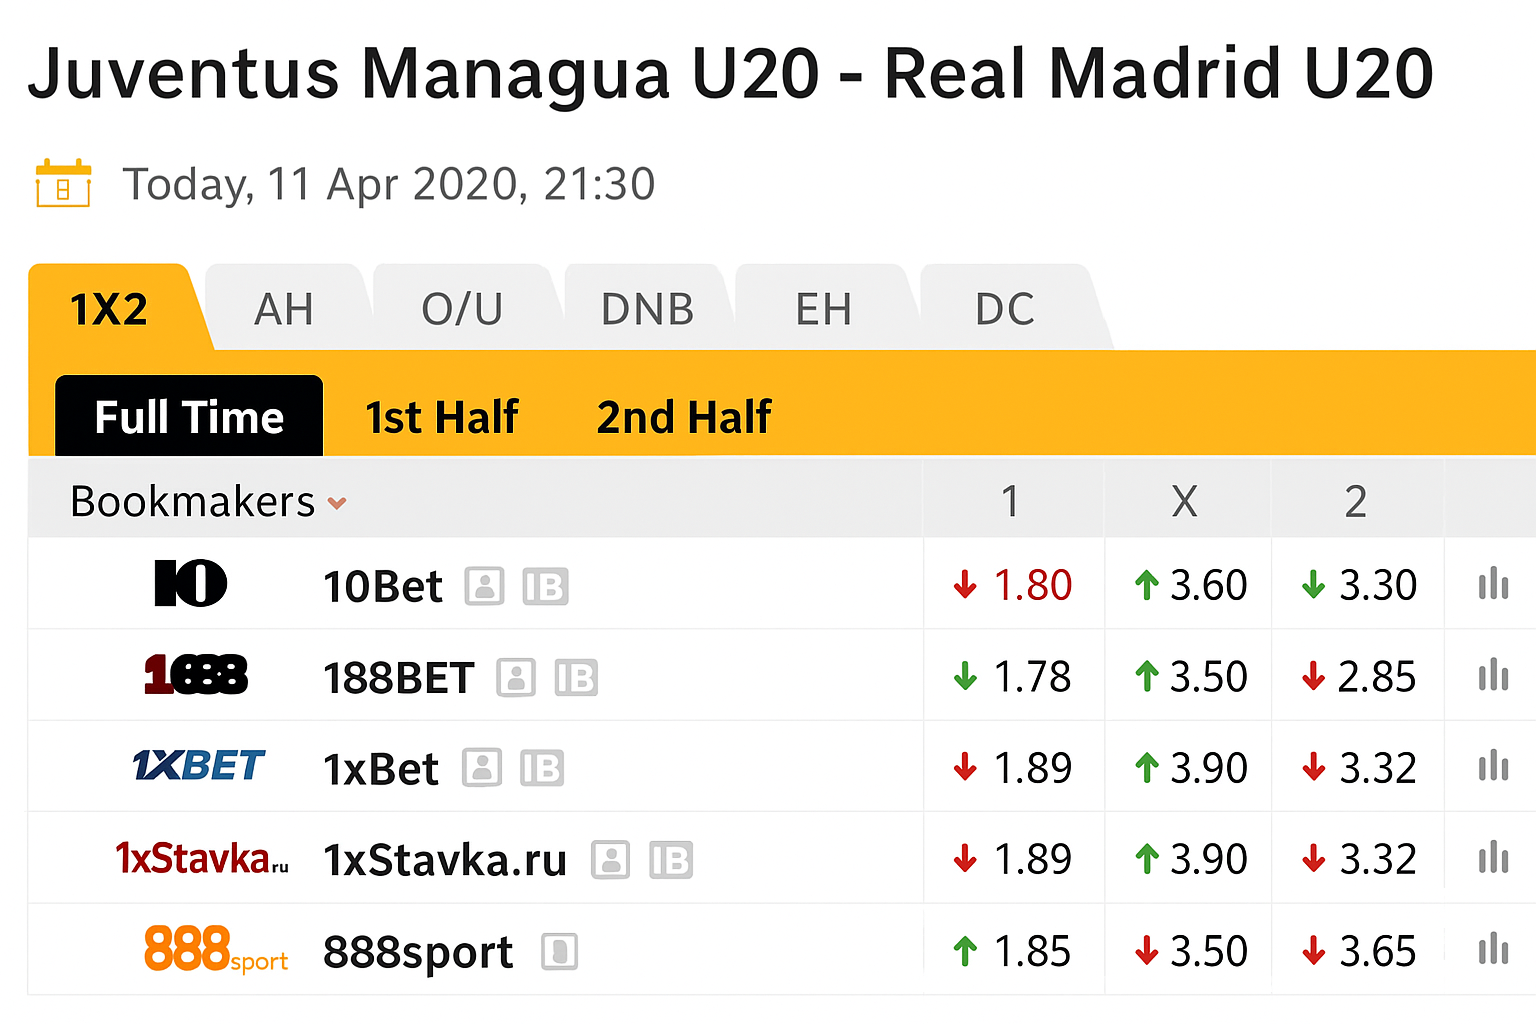Click the 10Bet bookmaker logo
Viewport: 1536px width, 1024px height.
(x=191, y=584)
